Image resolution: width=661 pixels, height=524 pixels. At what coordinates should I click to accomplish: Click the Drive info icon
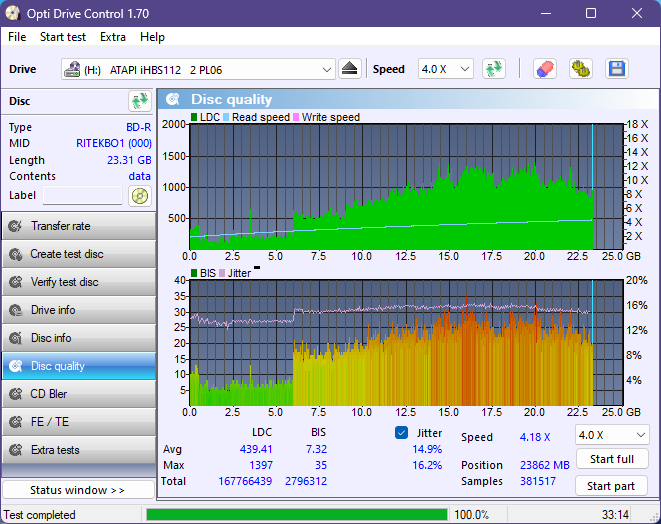[x=16, y=310]
